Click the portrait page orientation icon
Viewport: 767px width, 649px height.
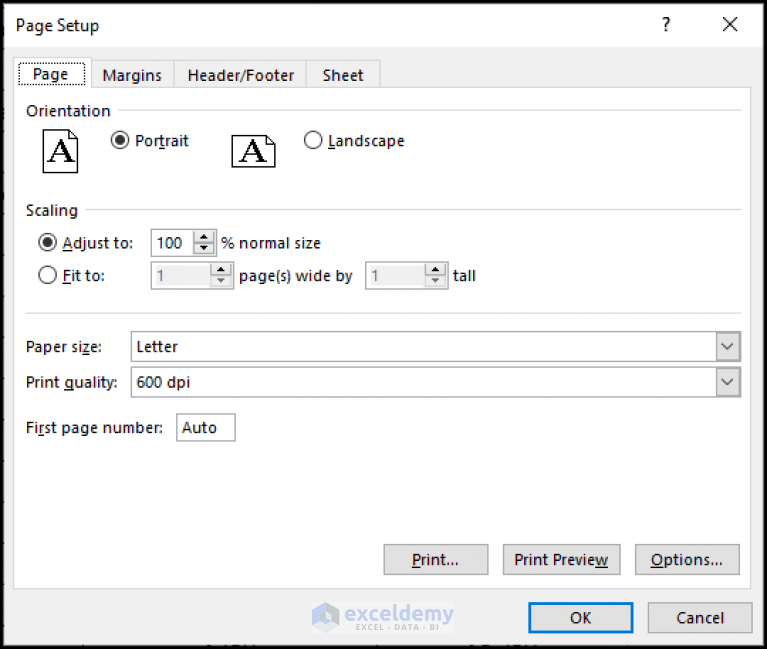click(60, 151)
